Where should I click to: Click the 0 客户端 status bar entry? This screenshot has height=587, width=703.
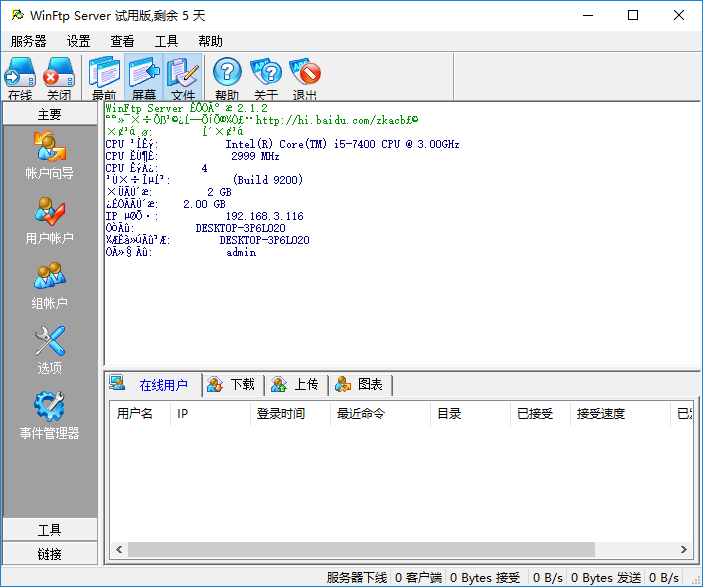coord(418,578)
